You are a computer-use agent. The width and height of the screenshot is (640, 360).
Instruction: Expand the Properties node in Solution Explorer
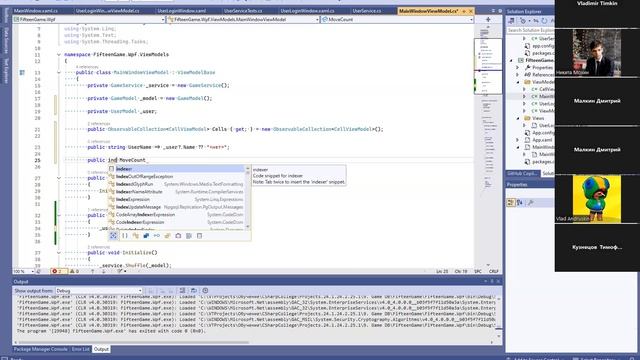(518, 67)
